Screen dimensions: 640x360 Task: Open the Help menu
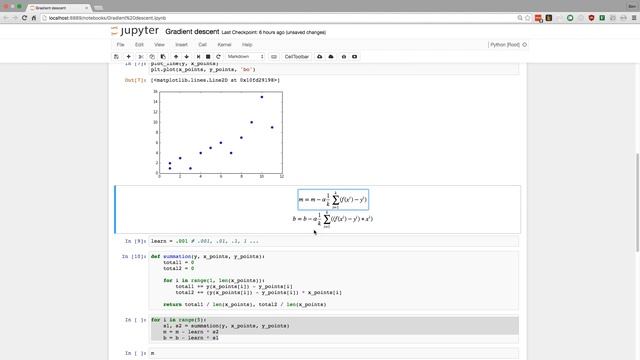click(x=247, y=44)
